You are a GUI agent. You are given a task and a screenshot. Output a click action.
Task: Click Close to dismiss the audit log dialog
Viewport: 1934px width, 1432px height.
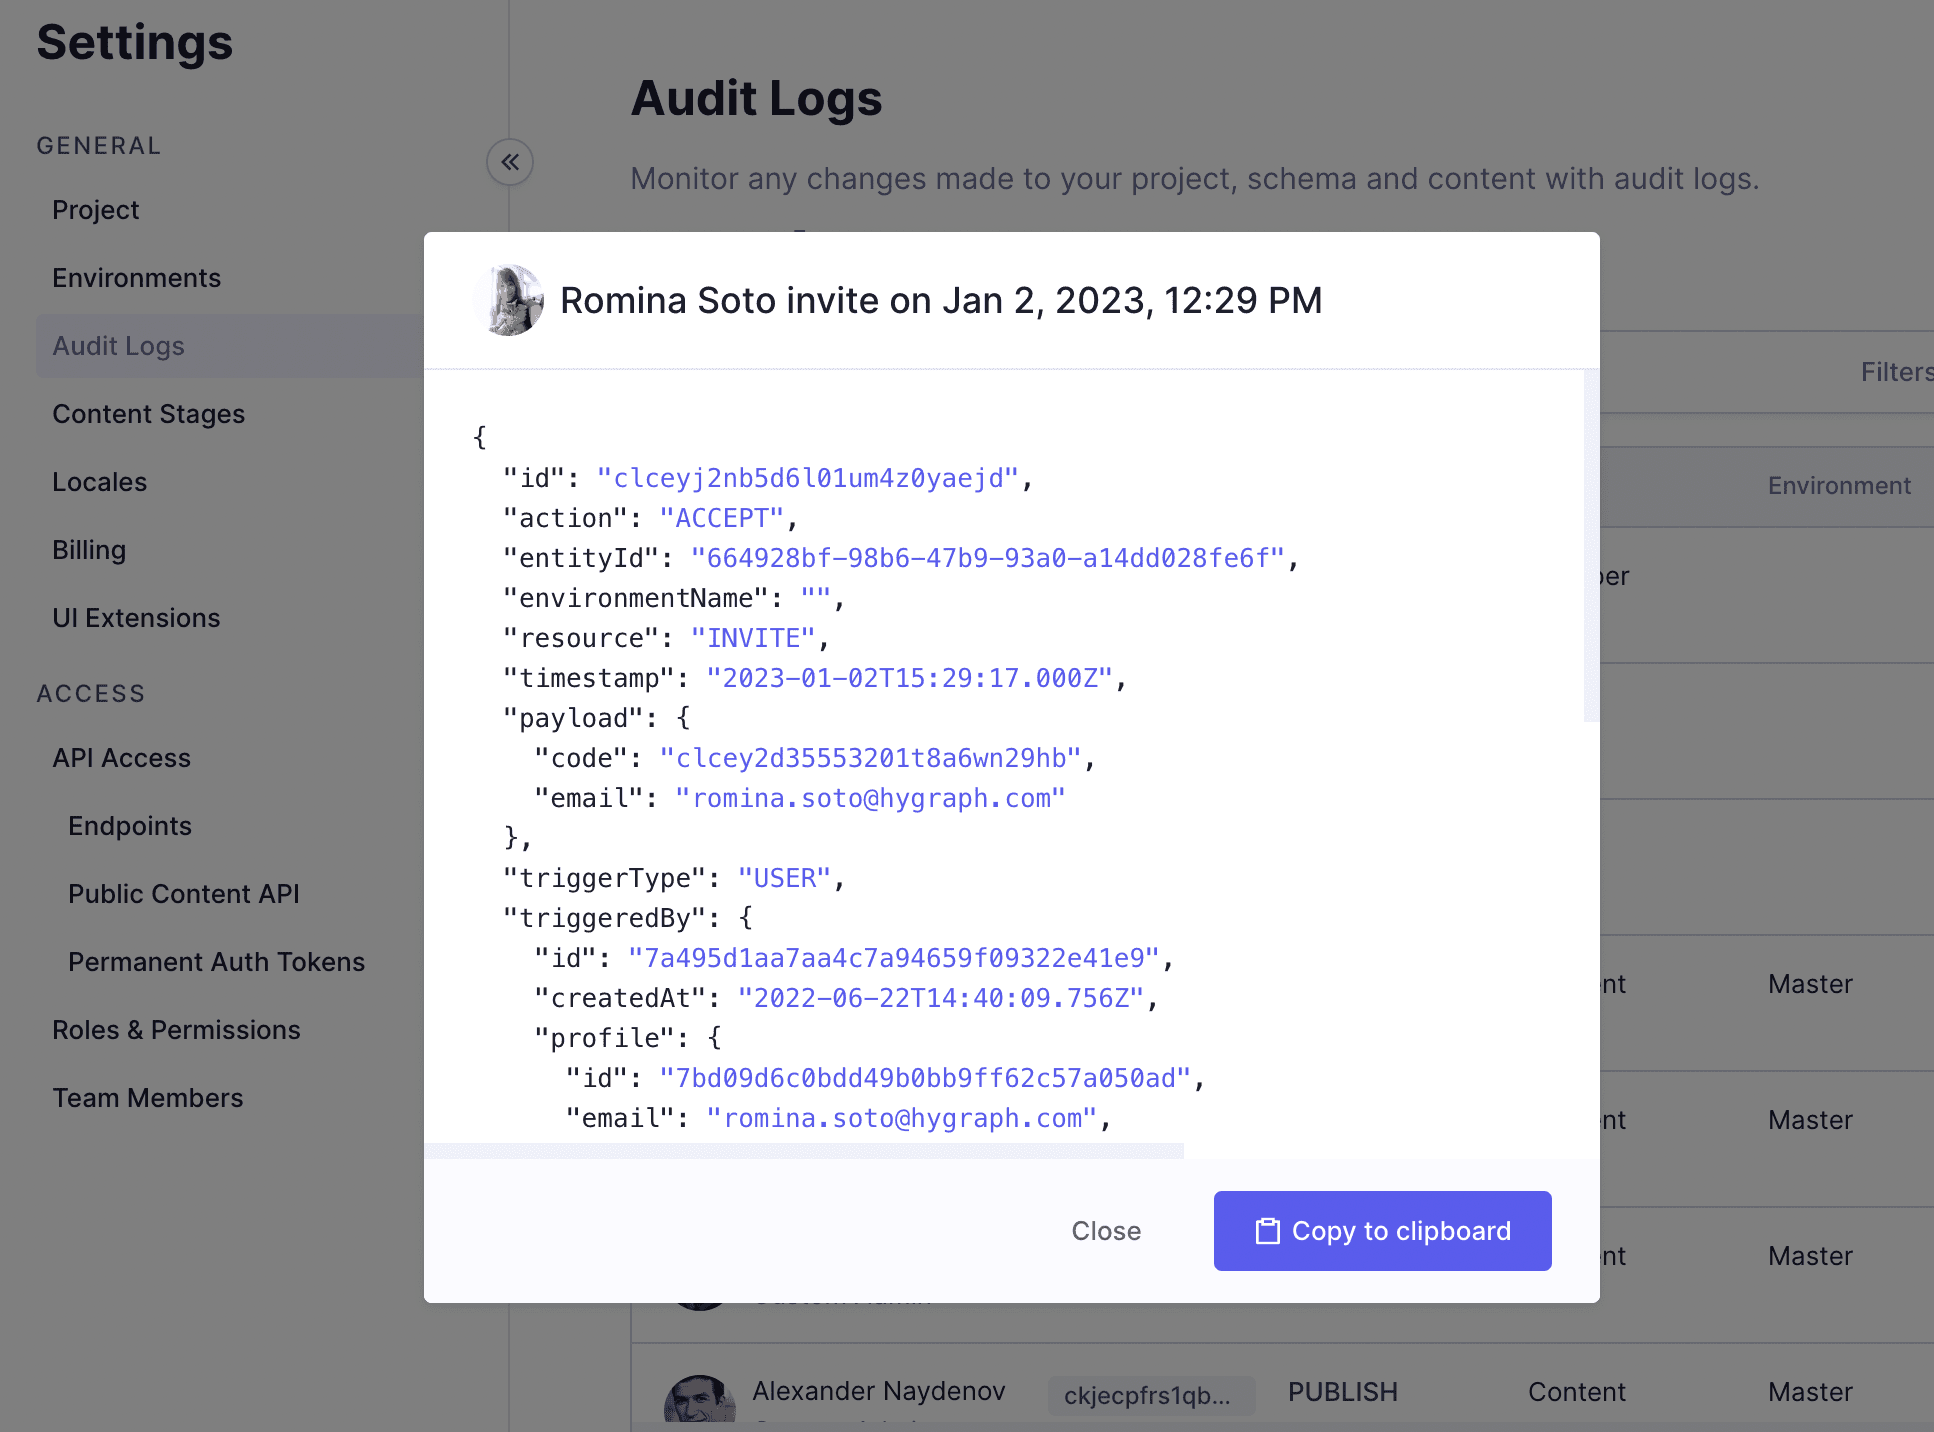coord(1106,1231)
